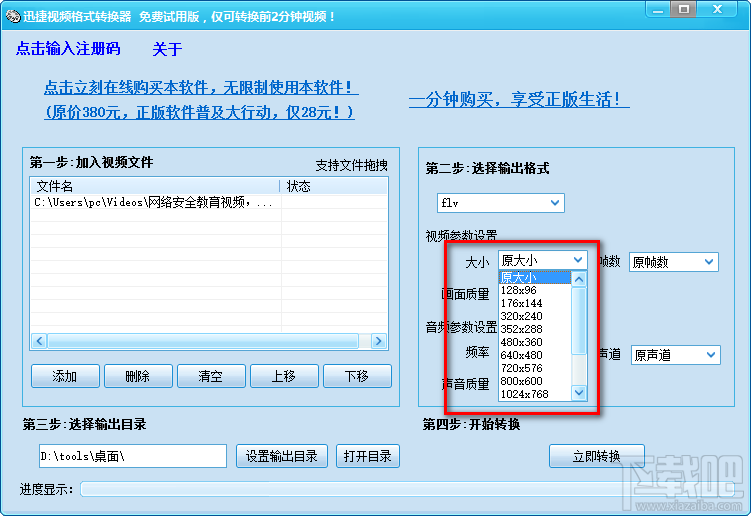751x516 pixels.
Task: Click the output directory field D:\tools\桌面\
Action: click(x=133, y=456)
